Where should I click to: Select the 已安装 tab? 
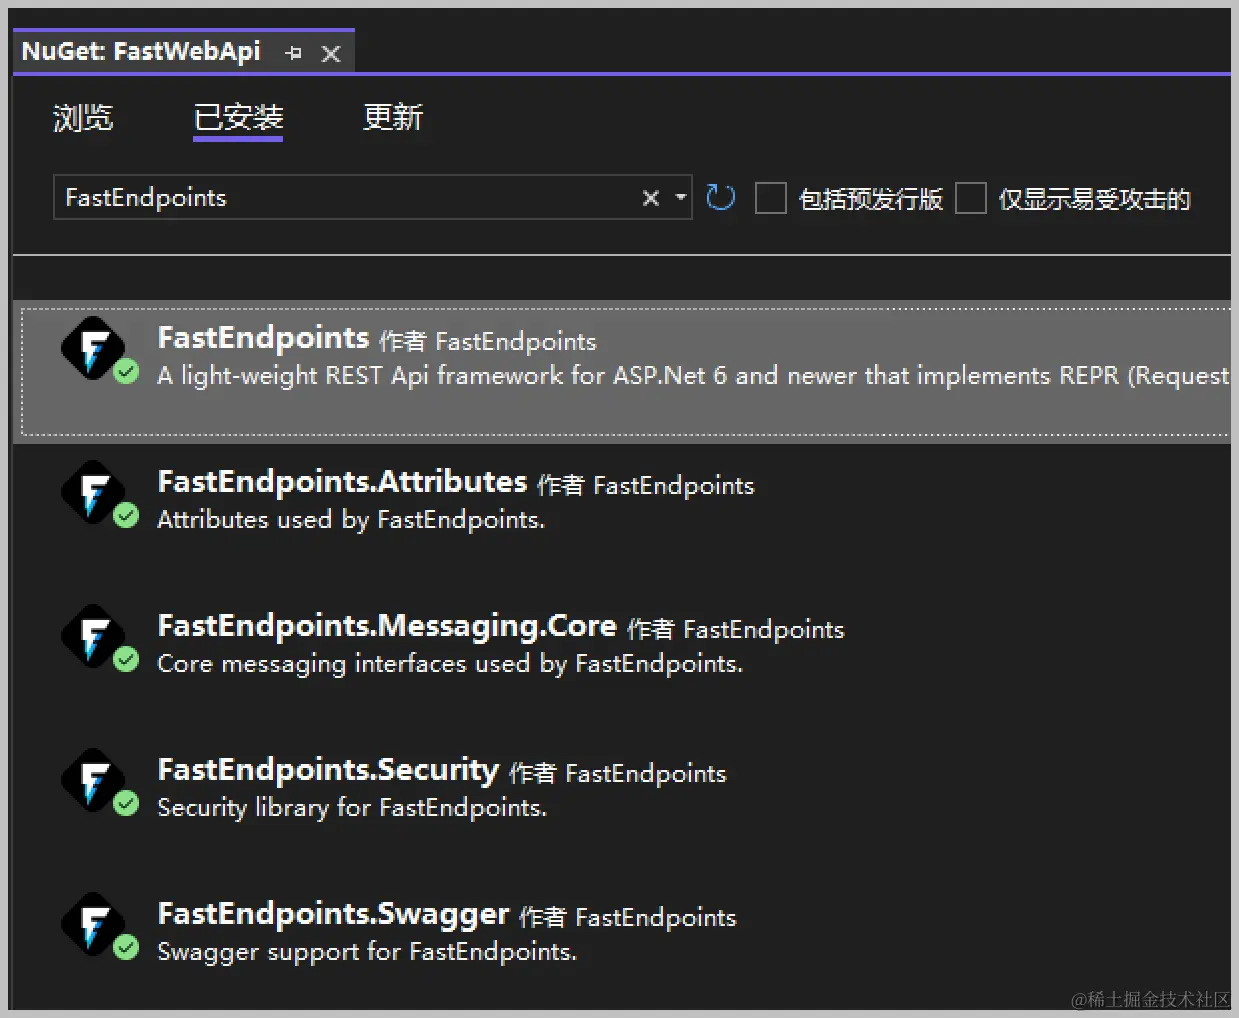click(x=238, y=118)
